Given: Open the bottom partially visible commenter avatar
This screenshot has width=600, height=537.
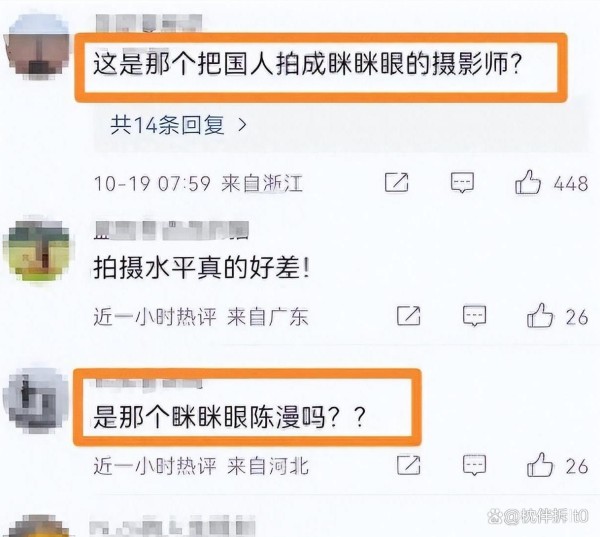Looking at the screenshot, I should click(38, 526).
